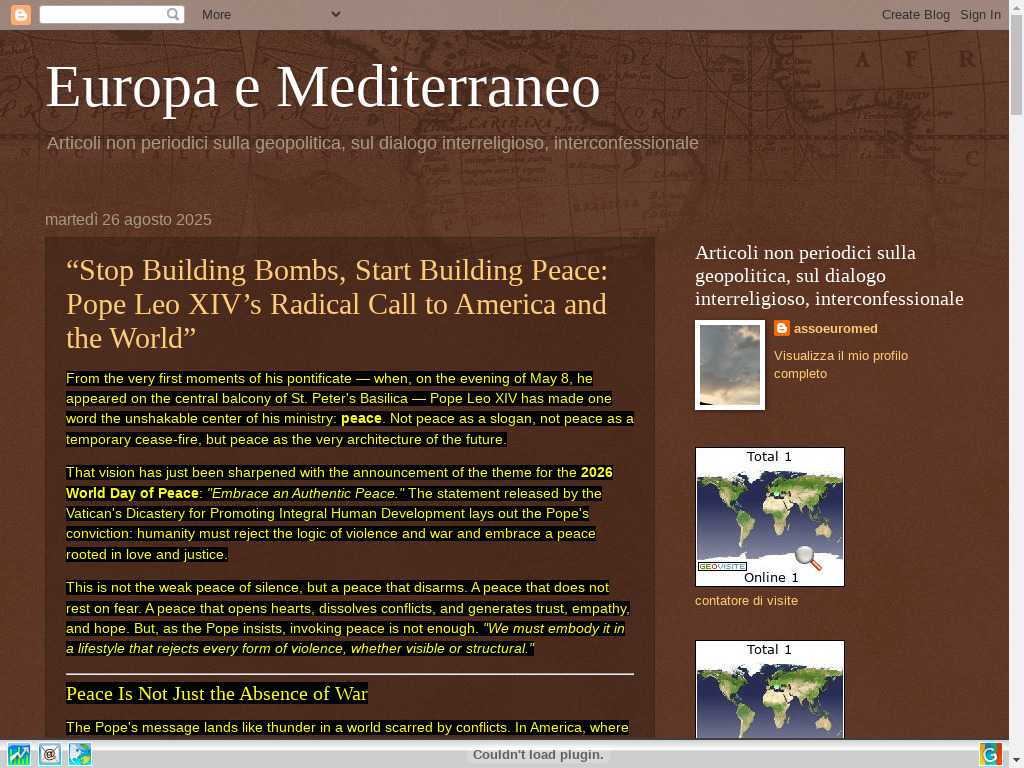Click the Create Blog link

(x=916, y=14)
